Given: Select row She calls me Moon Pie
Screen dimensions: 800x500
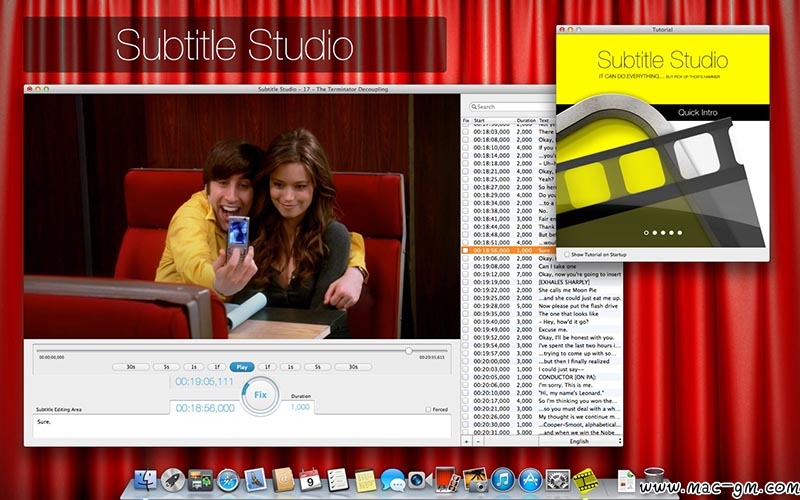Looking at the screenshot, I should 542,290.
